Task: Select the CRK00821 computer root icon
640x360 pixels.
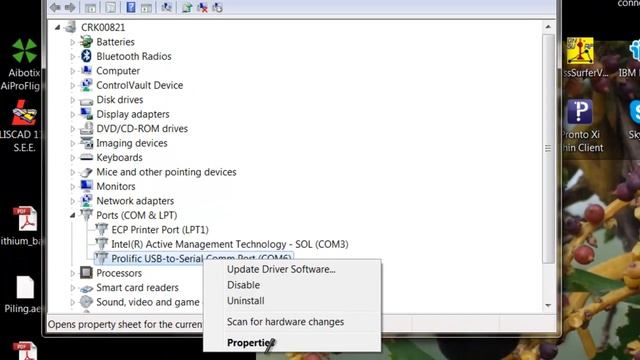Action: 71,27
